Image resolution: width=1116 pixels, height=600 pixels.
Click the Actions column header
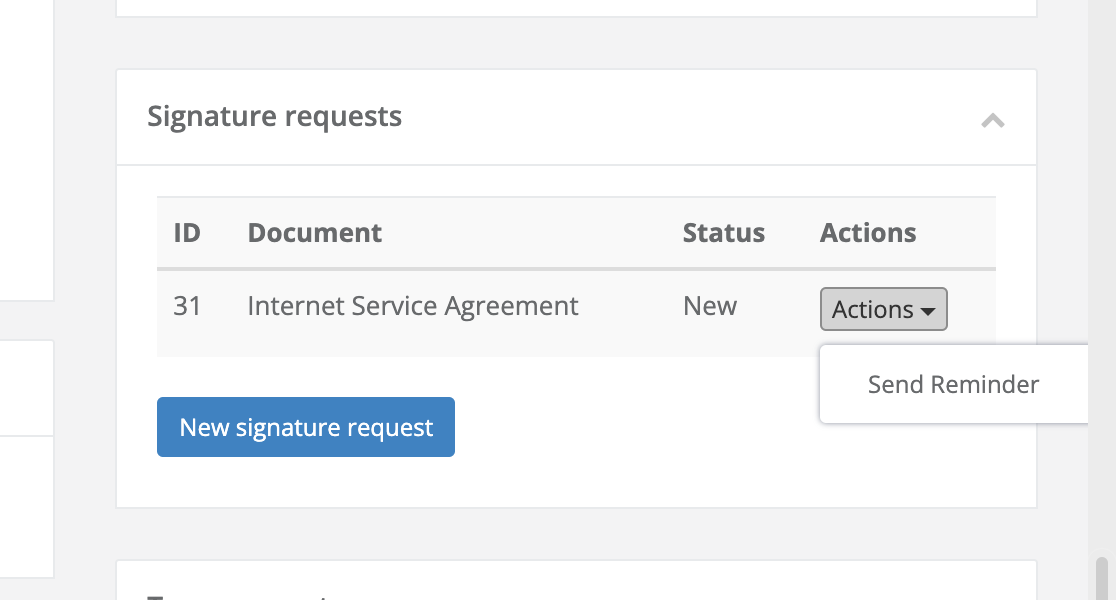tap(867, 232)
